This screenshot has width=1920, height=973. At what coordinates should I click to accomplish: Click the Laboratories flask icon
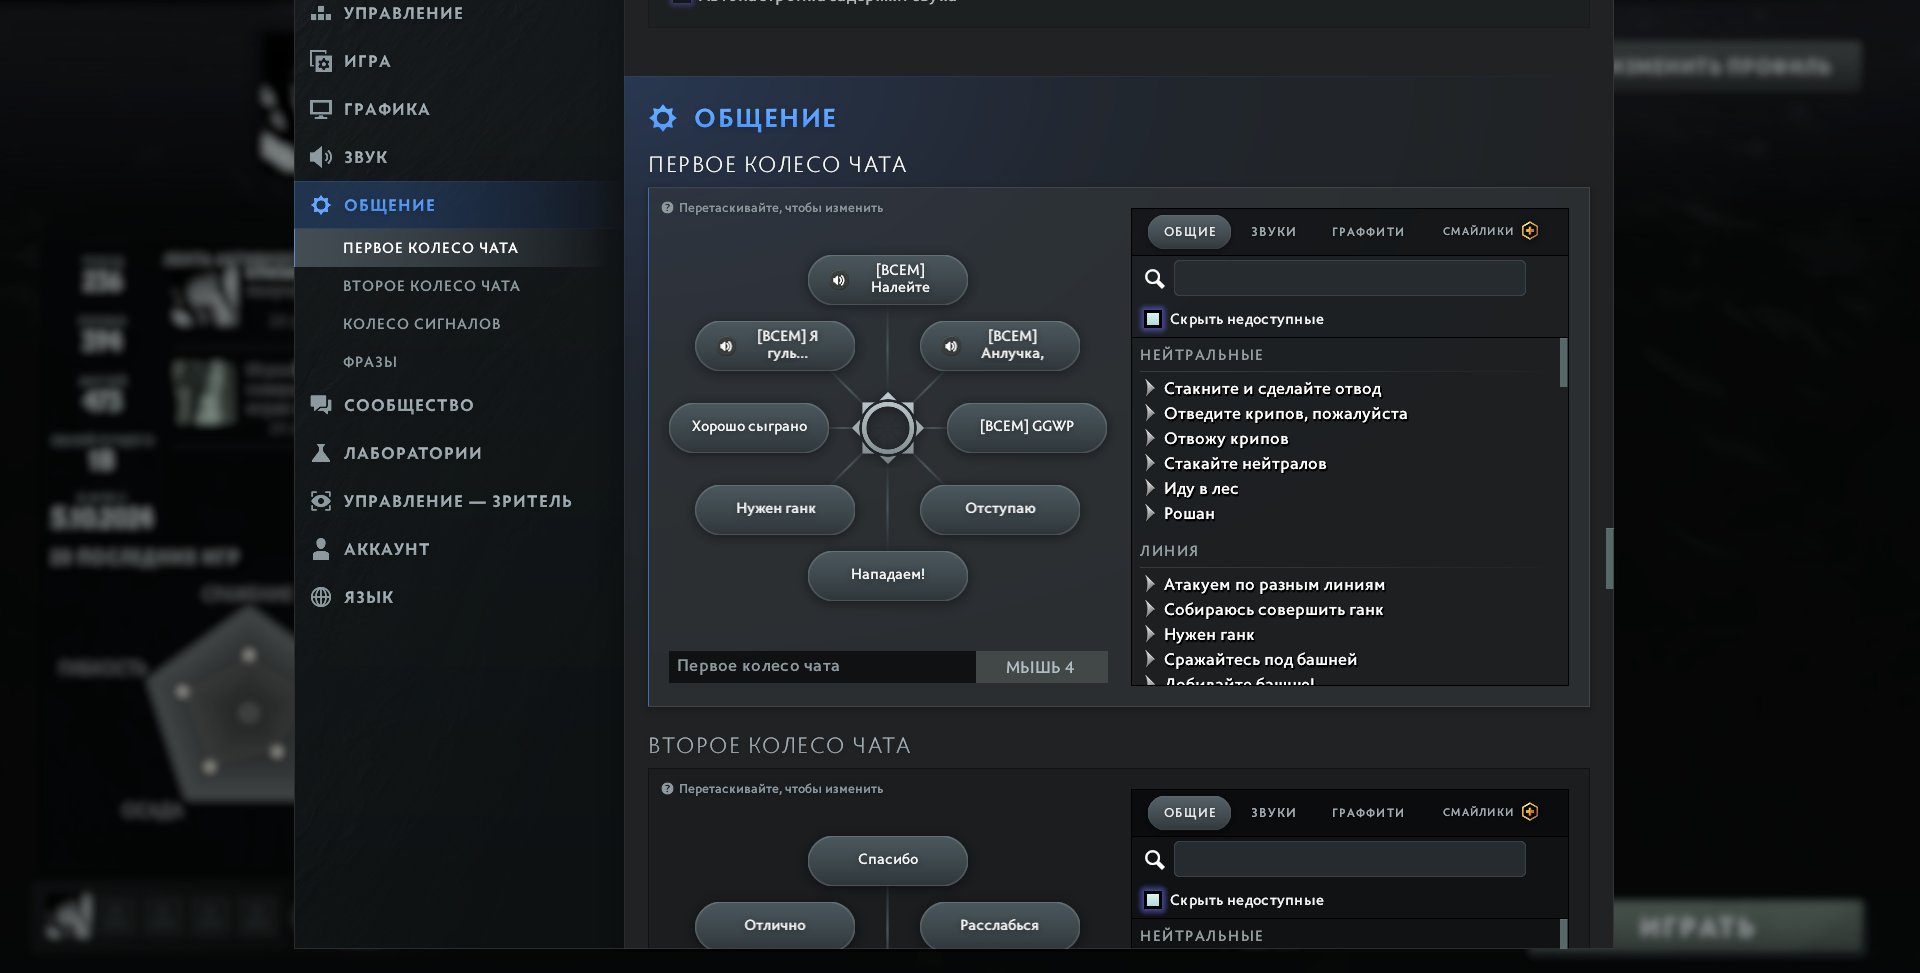[x=321, y=453]
